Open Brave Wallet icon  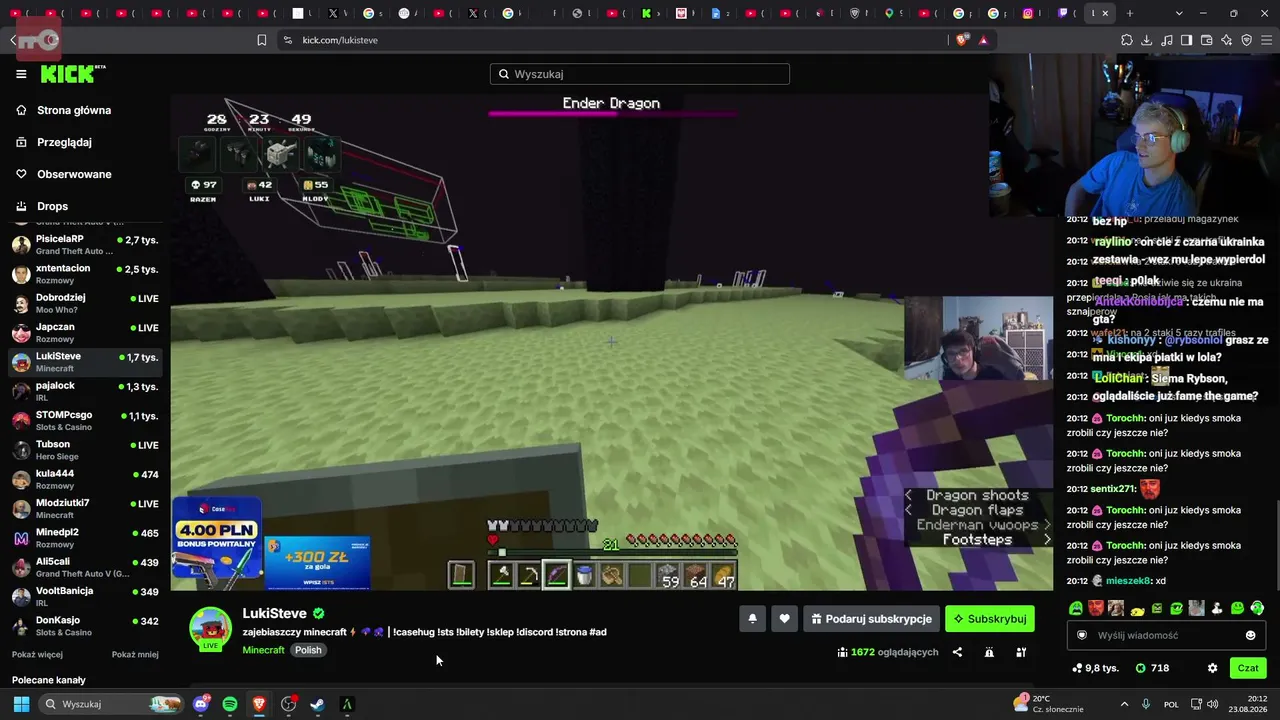click(x=1206, y=40)
